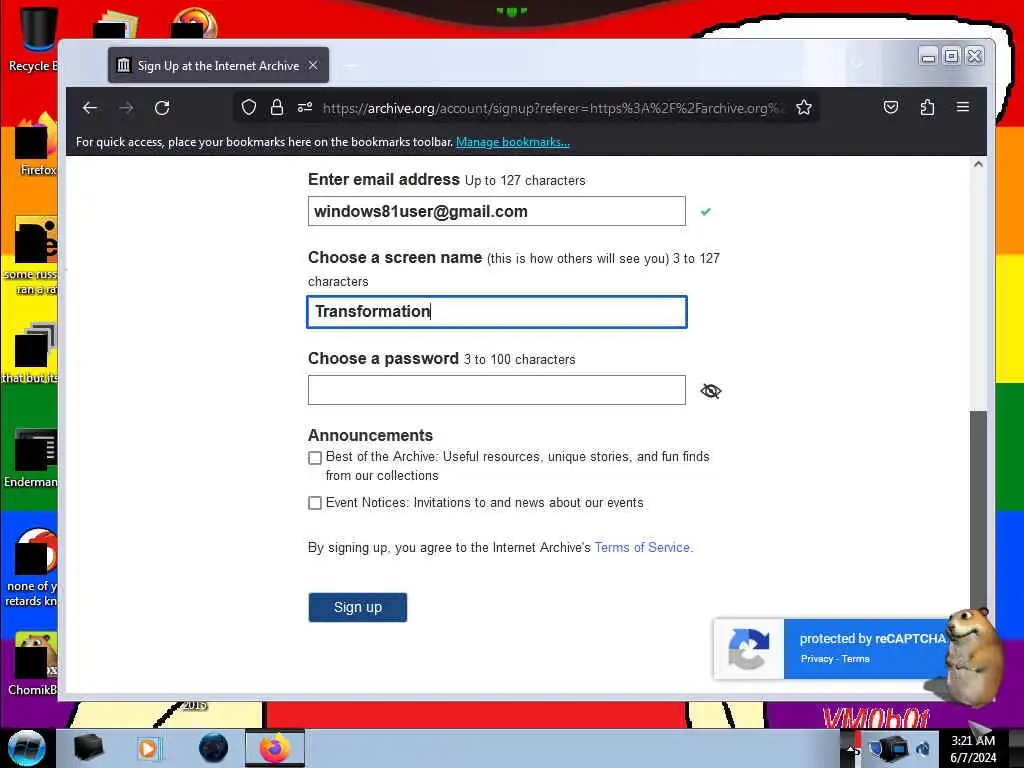
Task: Open the media player taskbar icon
Action: [x=148, y=748]
